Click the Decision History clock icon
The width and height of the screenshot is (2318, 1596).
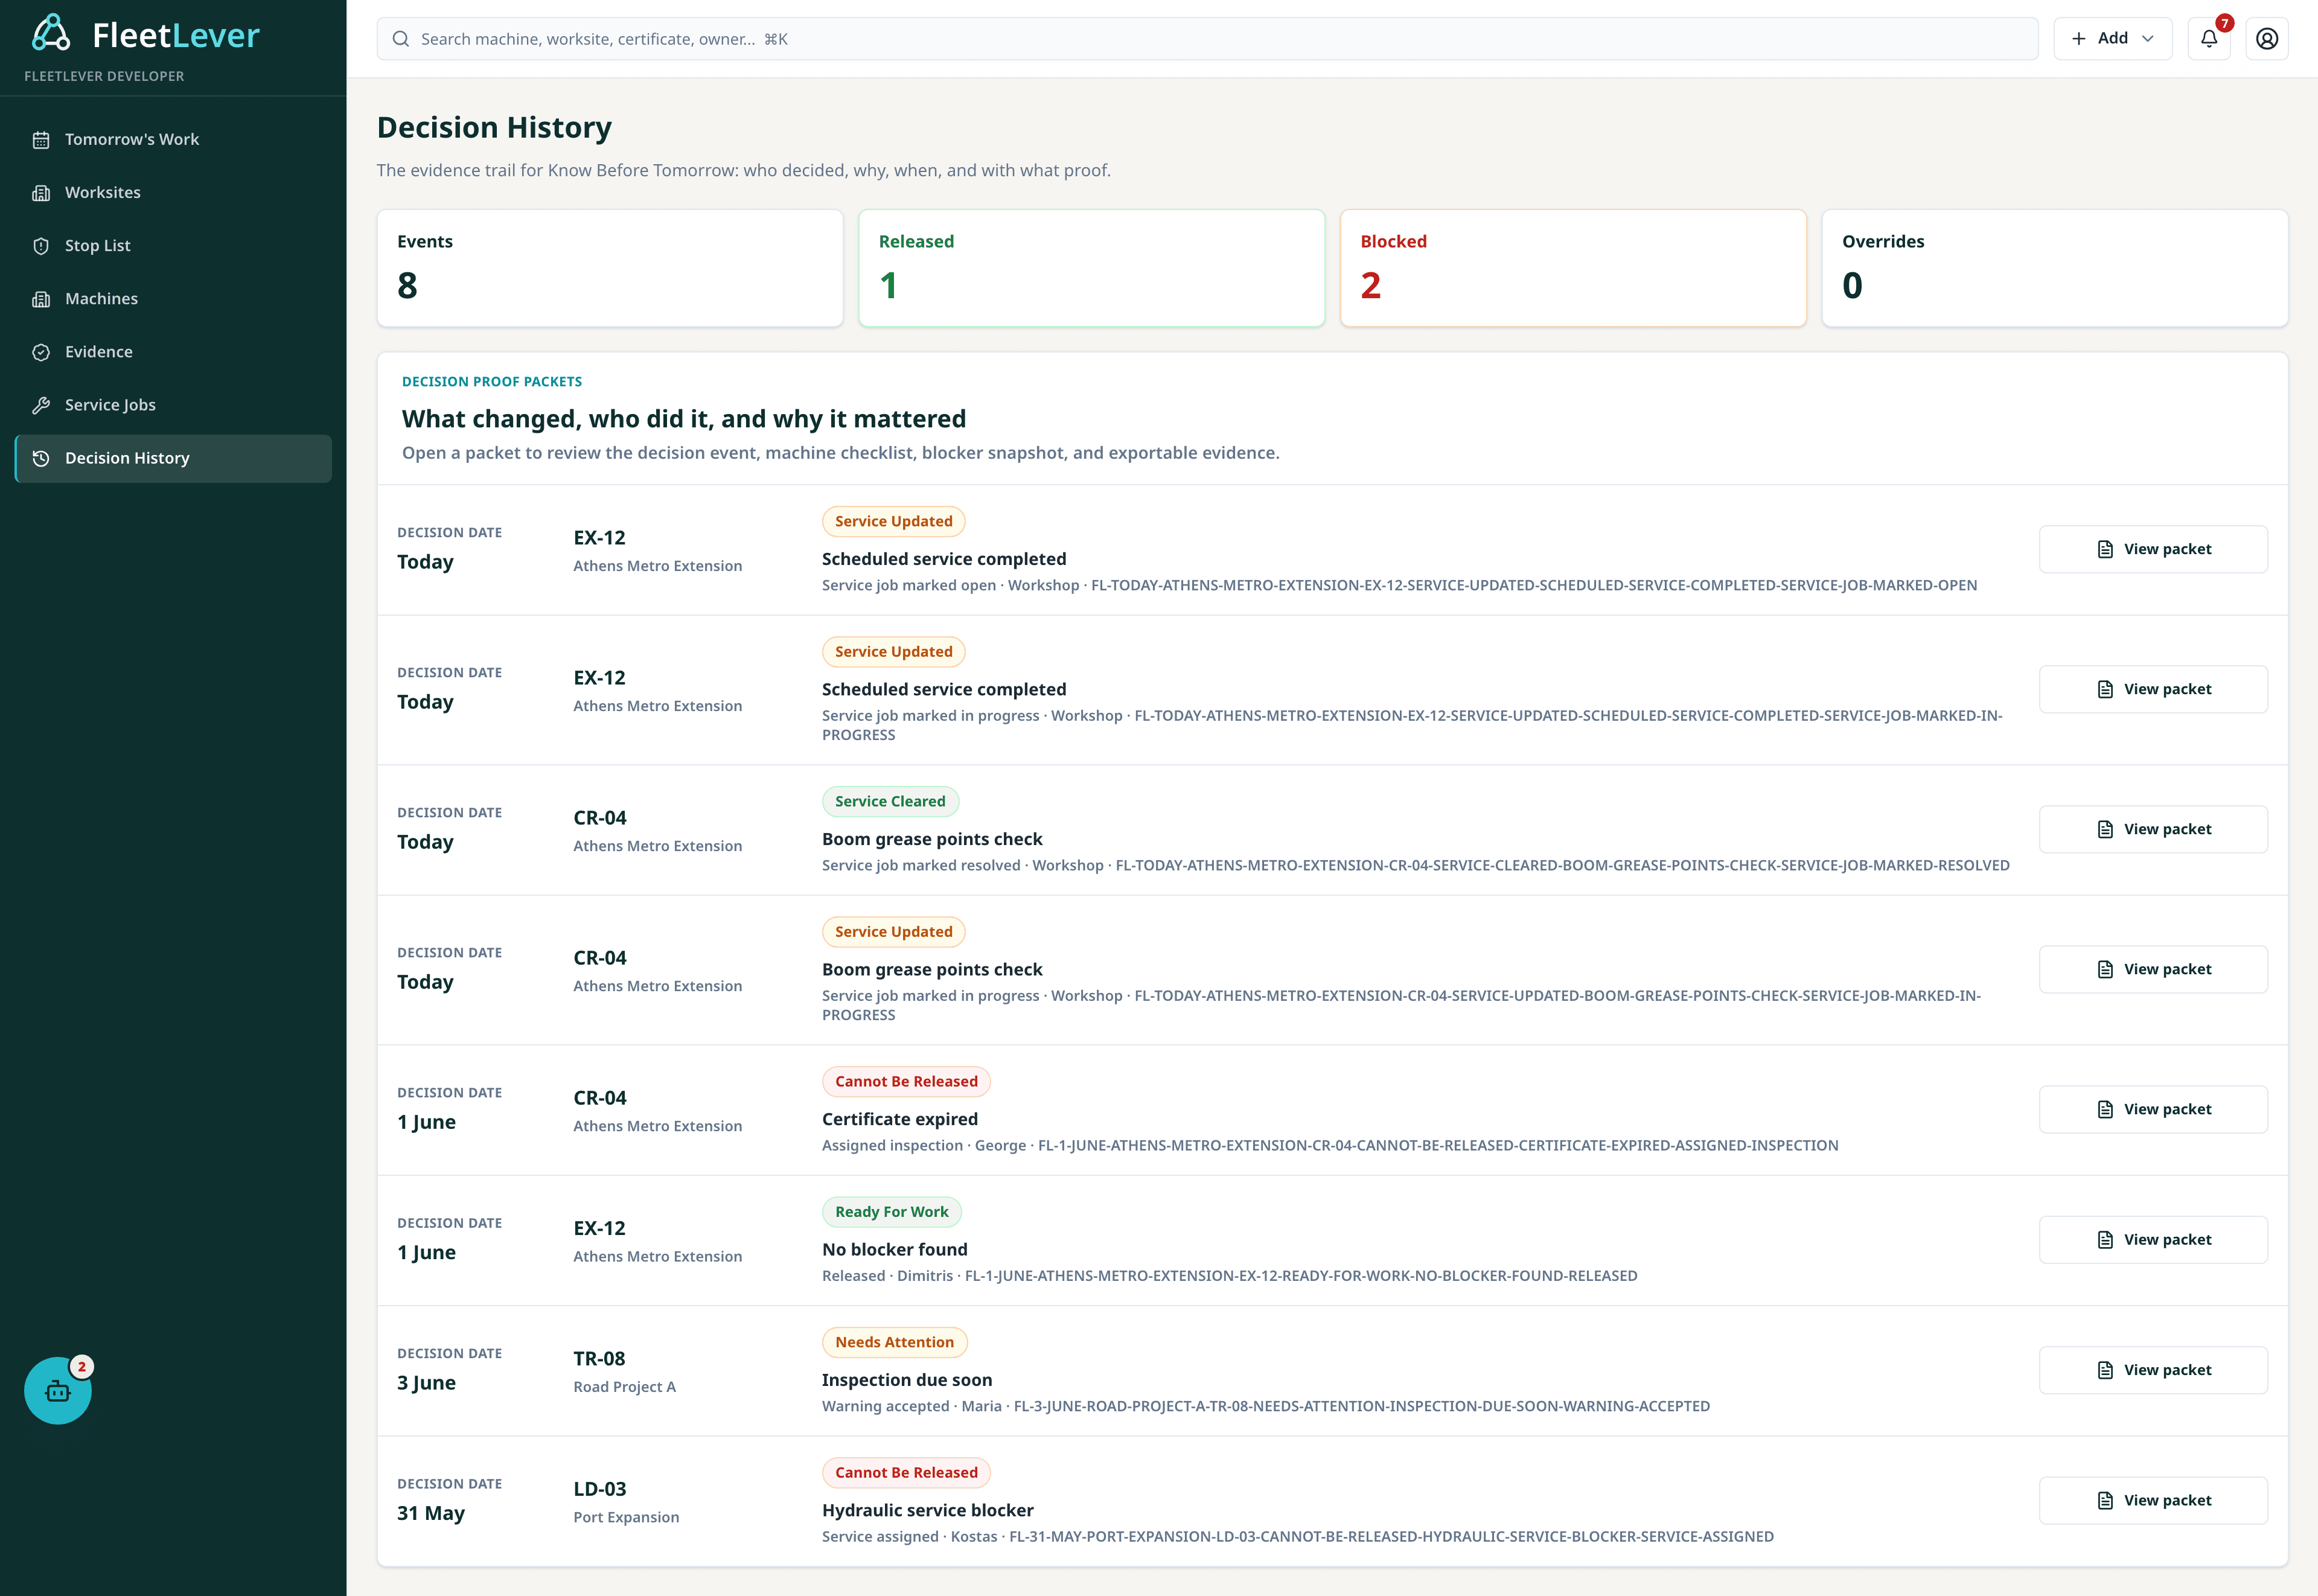[41, 458]
